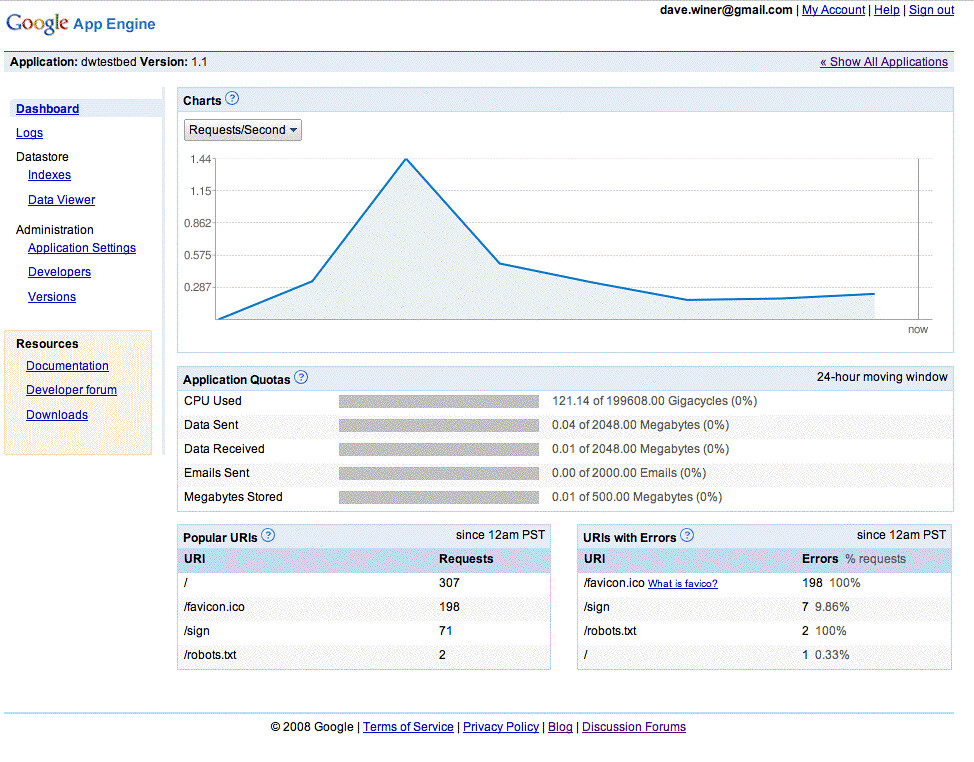Open the Versions page
Viewport: 974px width, 762px height.
pos(52,297)
